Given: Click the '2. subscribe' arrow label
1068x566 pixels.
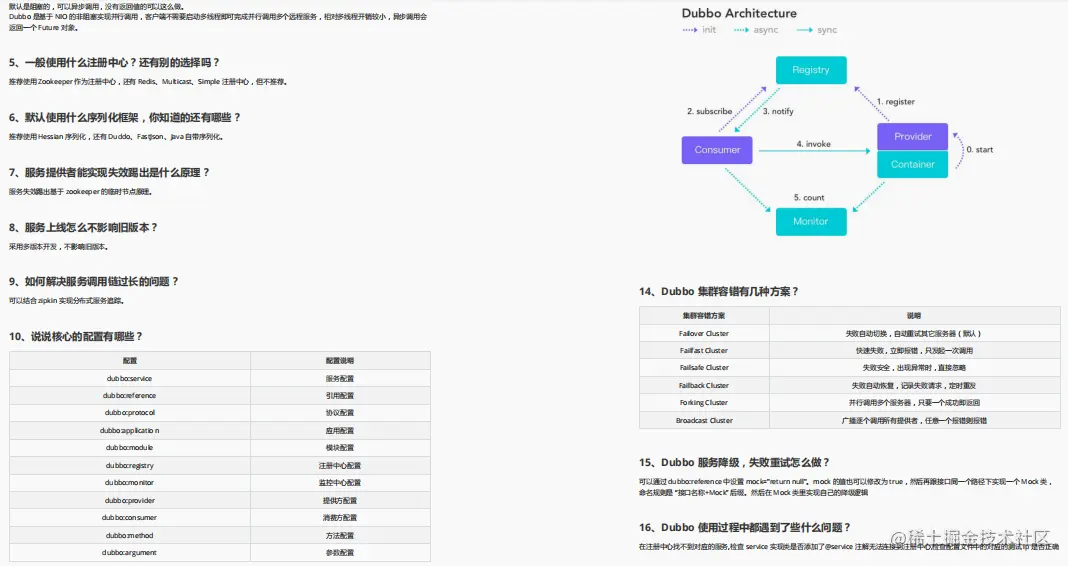Looking at the screenshot, I should pyautogui.click(x=709, y=111).
